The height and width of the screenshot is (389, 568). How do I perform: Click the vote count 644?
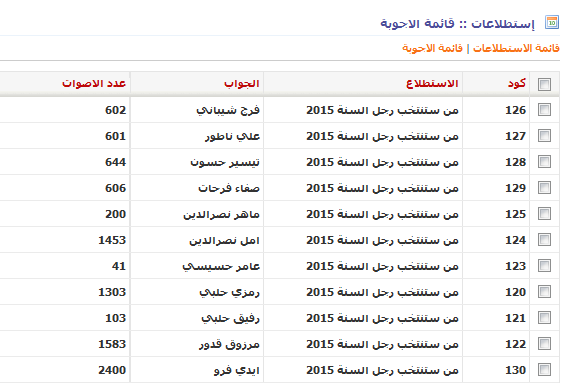[116, 162]
